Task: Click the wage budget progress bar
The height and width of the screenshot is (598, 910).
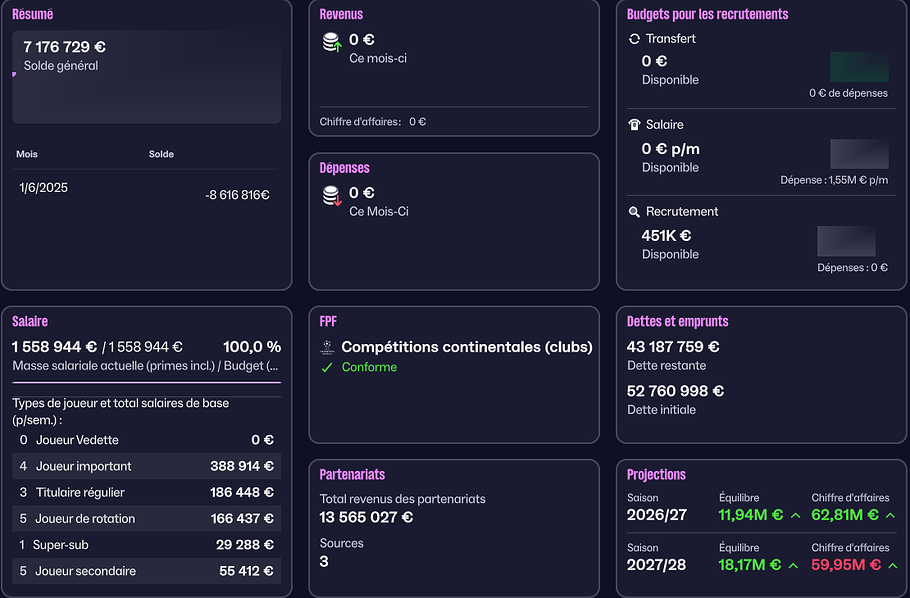Action: click(x=146, y=382)
